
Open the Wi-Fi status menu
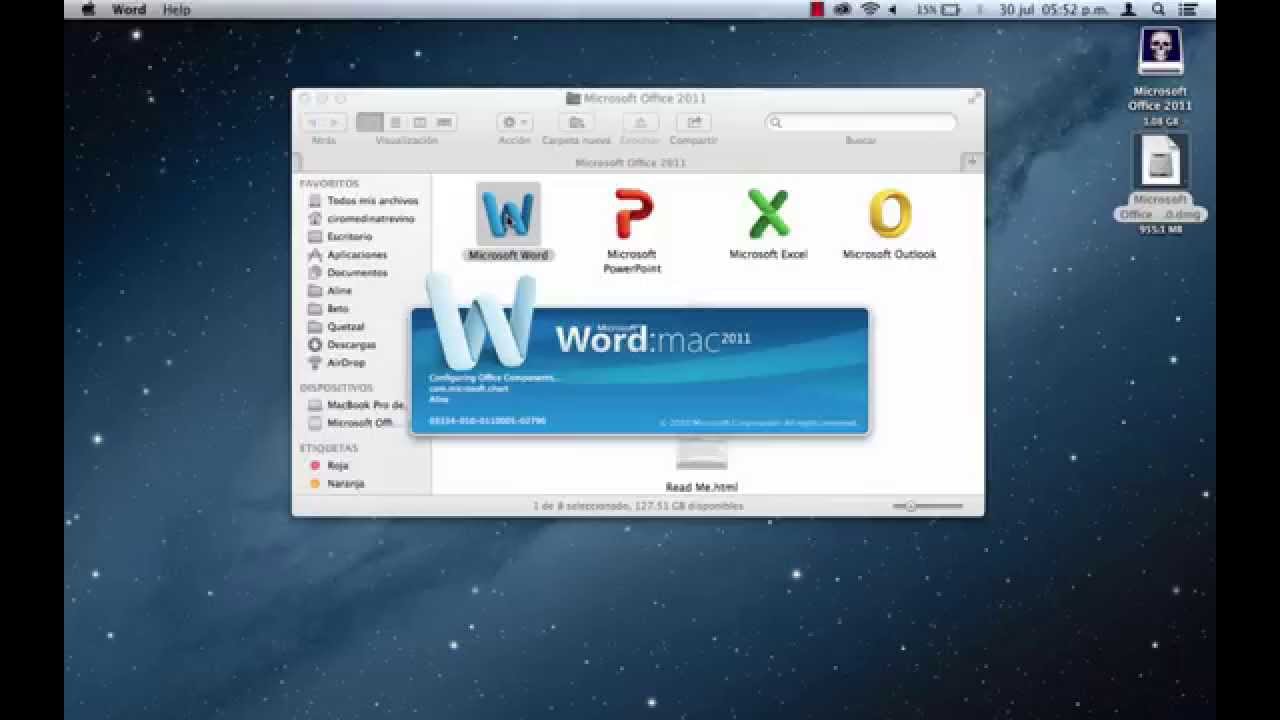[x=869, y=9]
